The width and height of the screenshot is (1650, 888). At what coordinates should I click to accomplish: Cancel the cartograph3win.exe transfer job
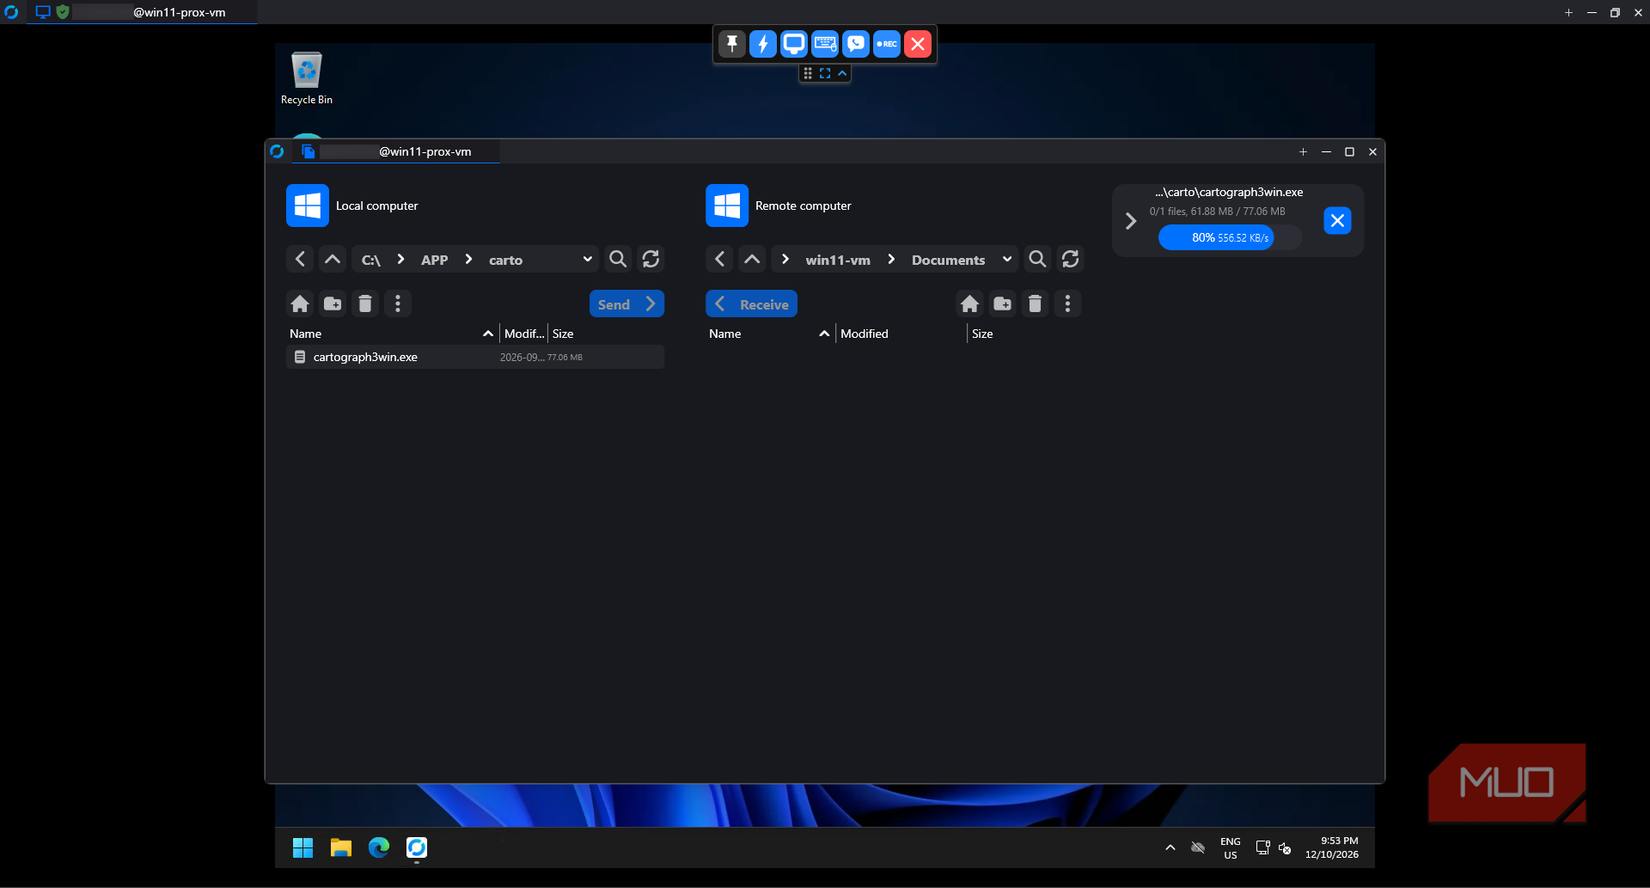coord(1337,221)
